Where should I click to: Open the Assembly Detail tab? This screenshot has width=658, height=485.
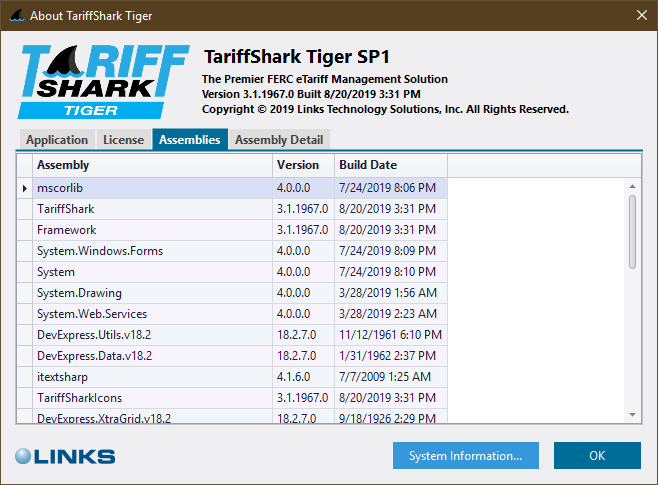click(x=279, y=140)
